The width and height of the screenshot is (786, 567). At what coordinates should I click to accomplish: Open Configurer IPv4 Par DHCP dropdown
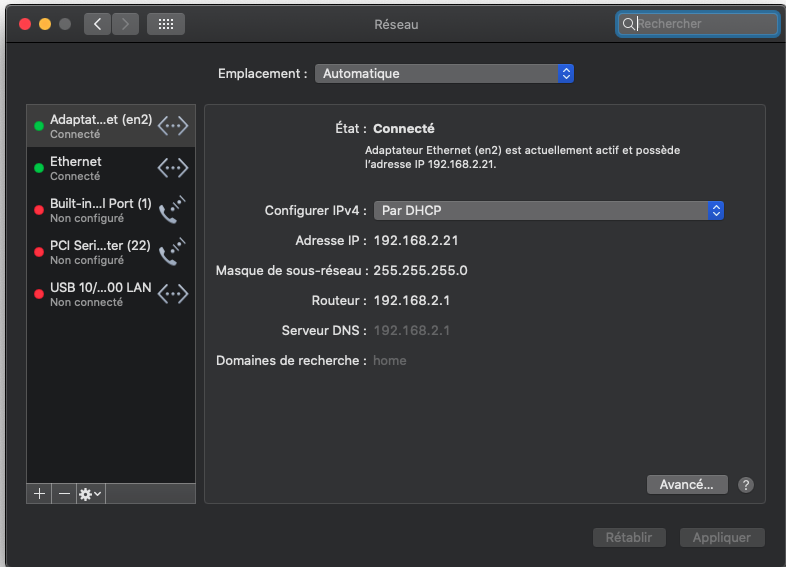[x=548, y=211]
